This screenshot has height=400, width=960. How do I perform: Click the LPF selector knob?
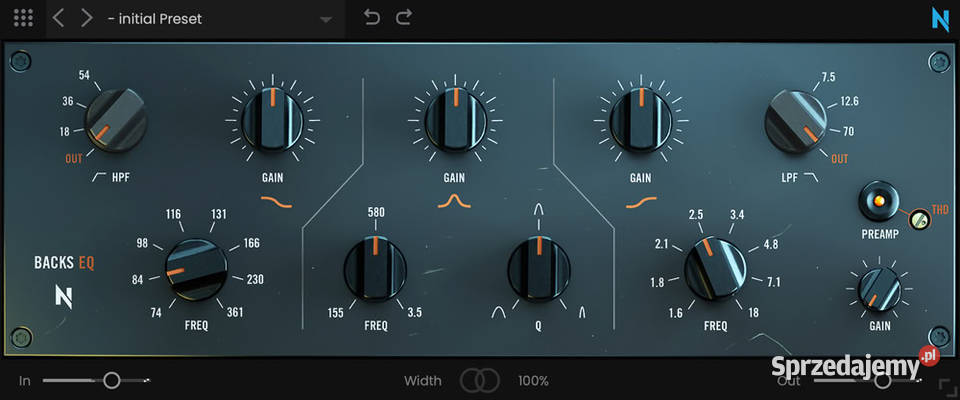[x=795, y=121]
